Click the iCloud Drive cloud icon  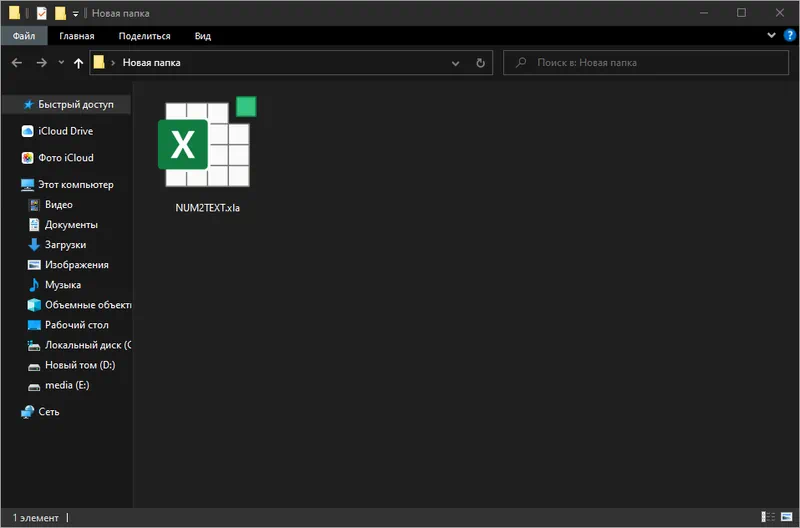pos(28,131)
